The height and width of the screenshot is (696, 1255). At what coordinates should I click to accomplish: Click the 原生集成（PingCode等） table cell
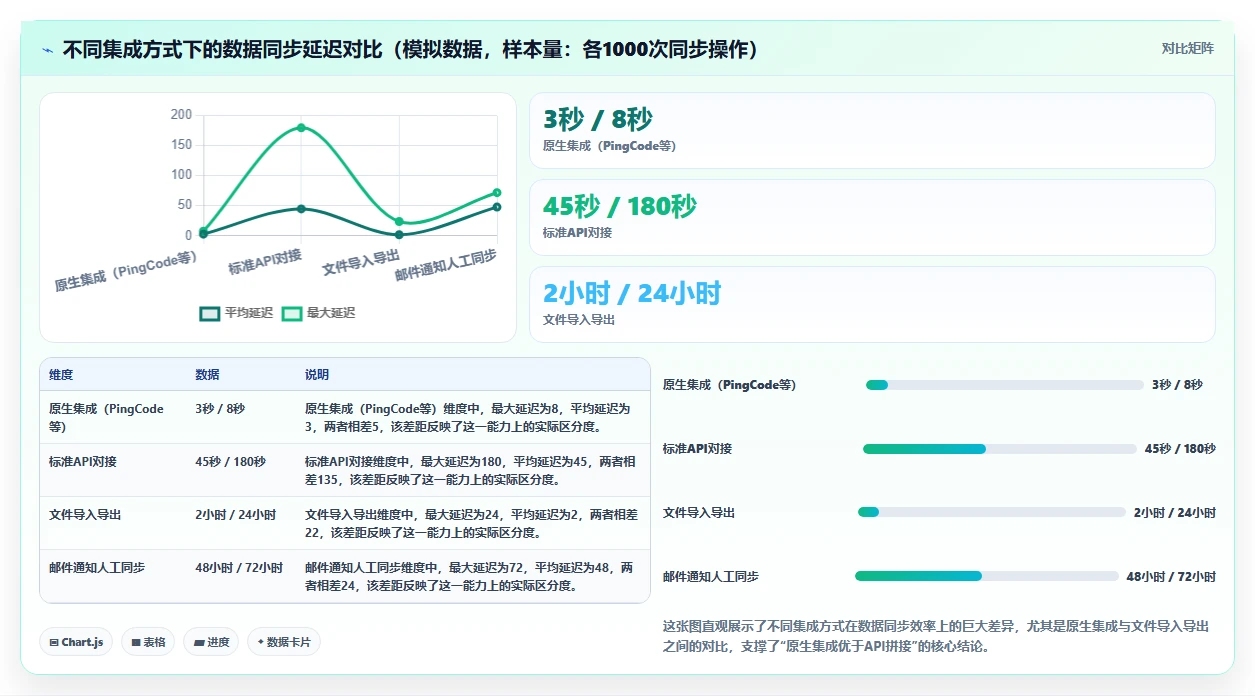(x=113, y=418)
